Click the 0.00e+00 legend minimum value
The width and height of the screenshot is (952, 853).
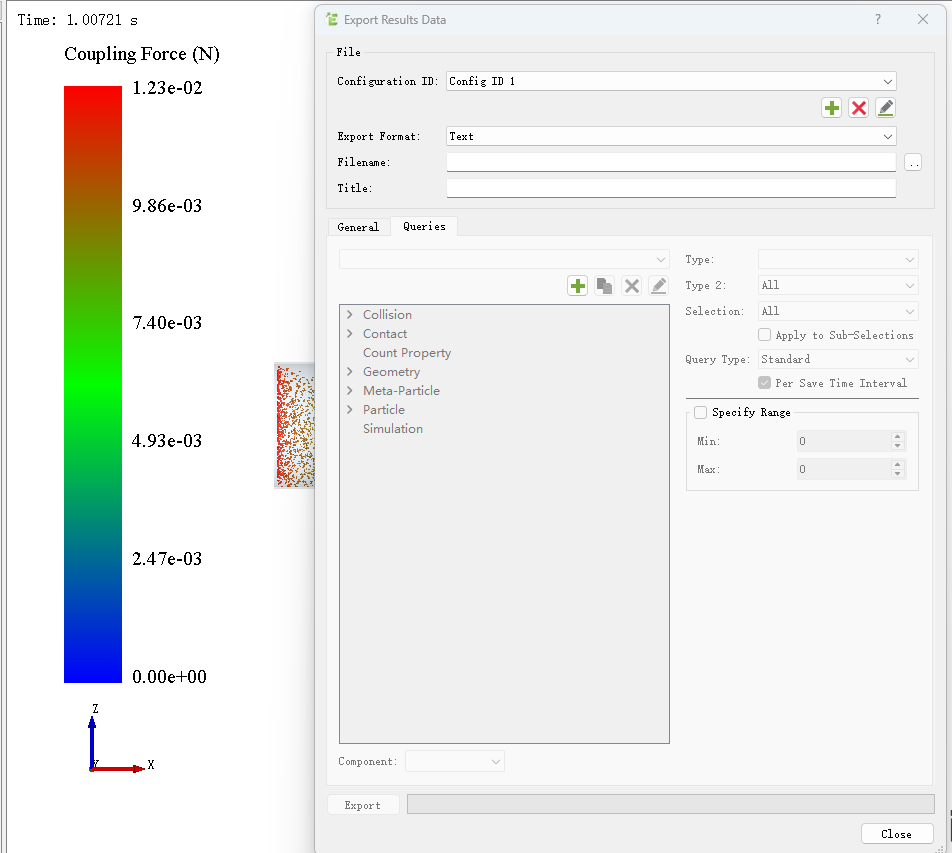tap(169, 677)
